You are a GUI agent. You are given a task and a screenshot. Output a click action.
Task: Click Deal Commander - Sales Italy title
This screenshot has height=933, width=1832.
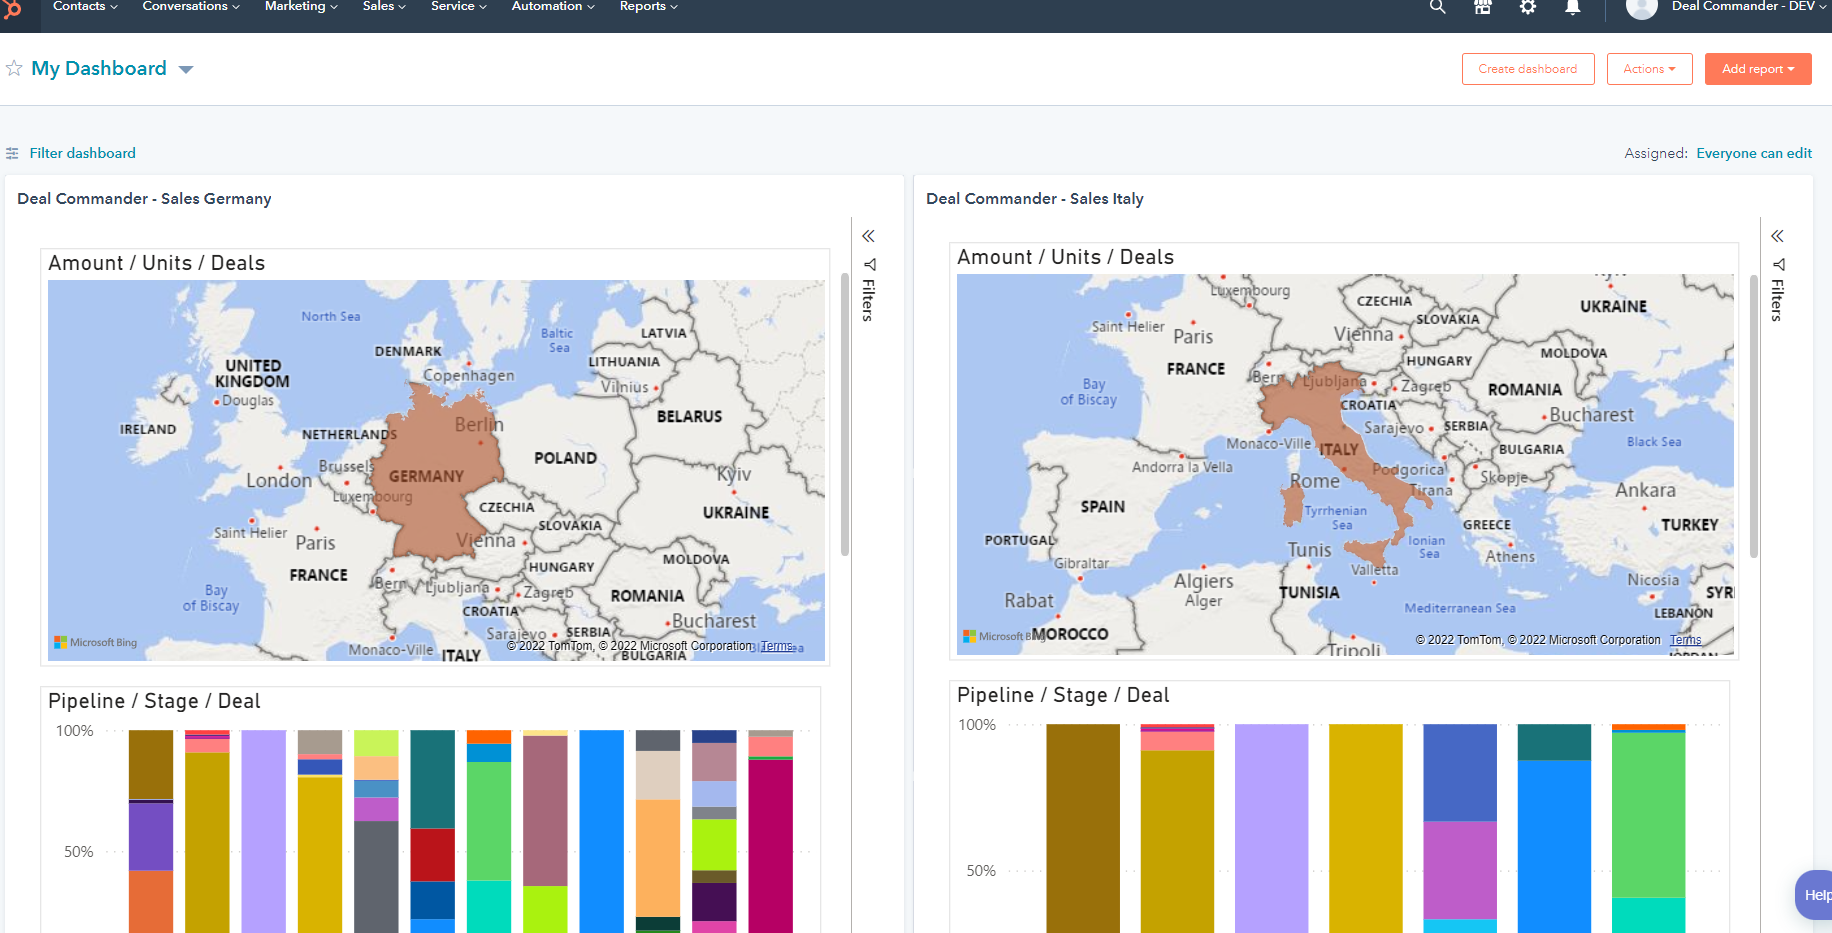point(1035,199)
